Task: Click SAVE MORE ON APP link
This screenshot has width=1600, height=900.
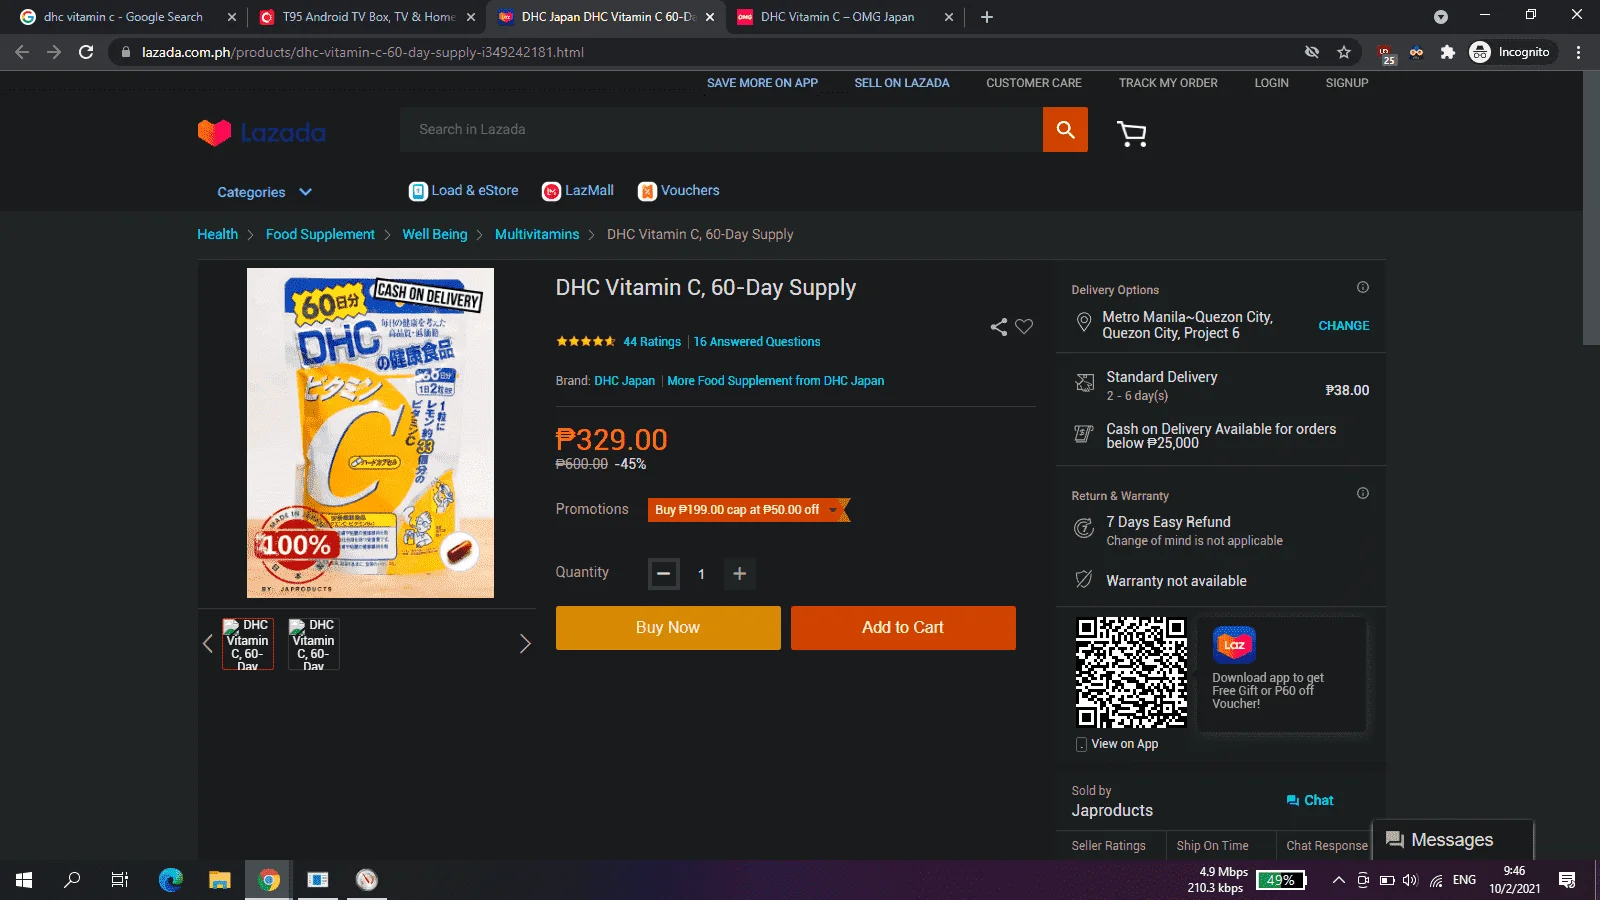Action: coord(762,83)
